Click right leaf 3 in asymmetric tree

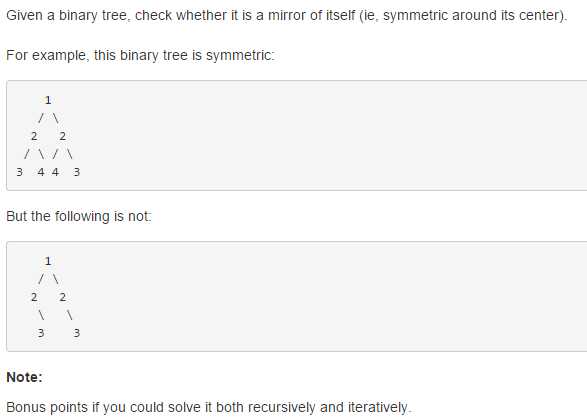76,333
